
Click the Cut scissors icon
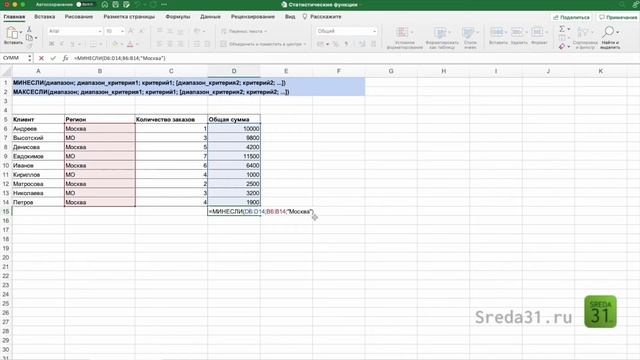tap(29, 29)
